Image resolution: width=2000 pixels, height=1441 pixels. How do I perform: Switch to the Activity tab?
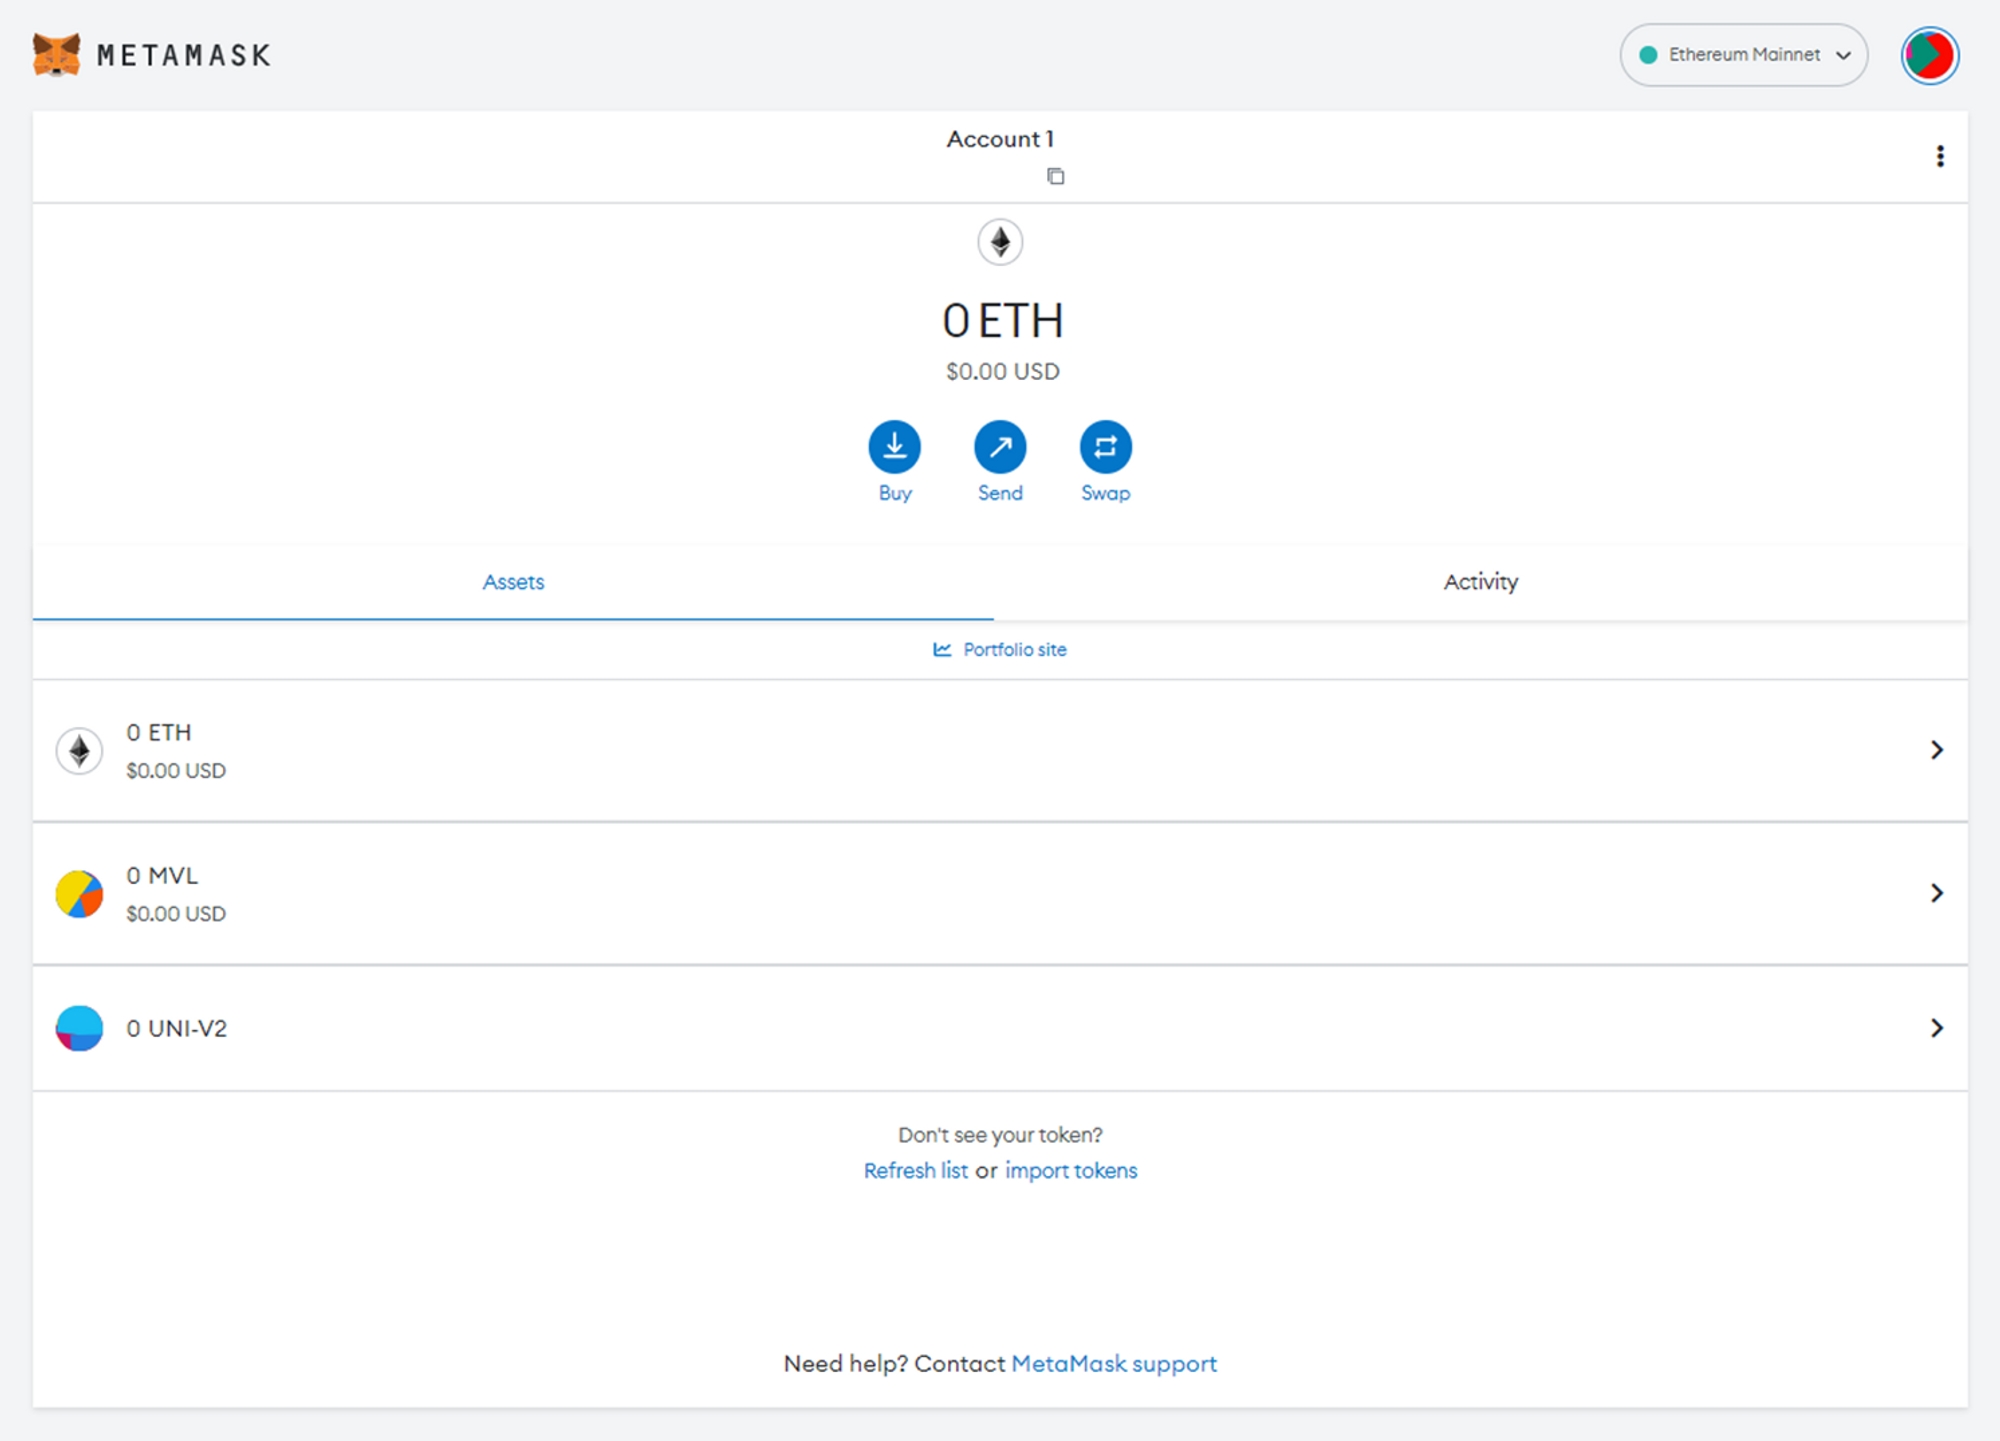1480,582
